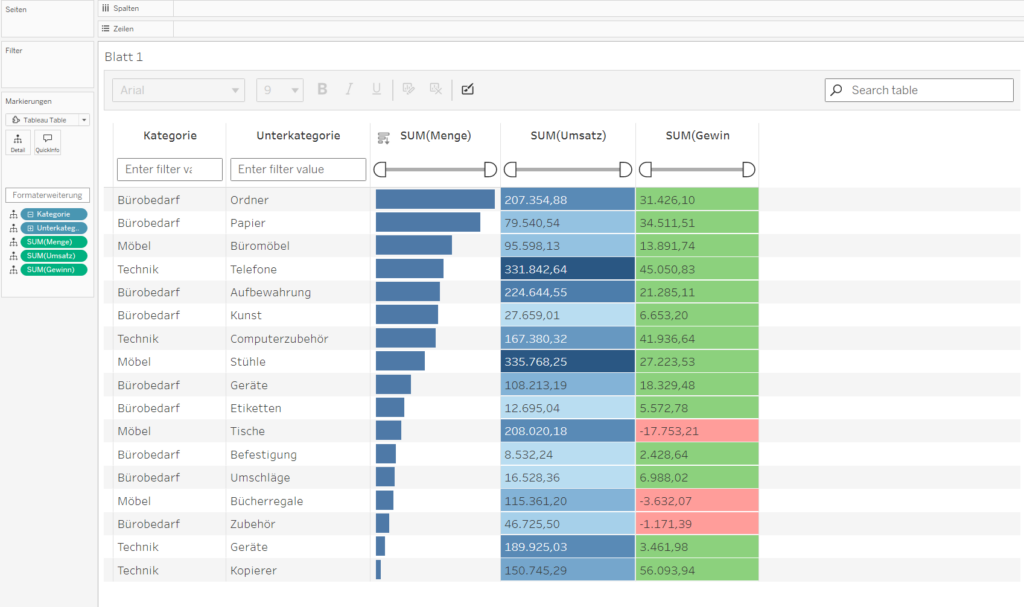Viewport: 1024px width, 607px height.
Task: Click the Tische subcategory cell
Action: (x=298, y=431)
